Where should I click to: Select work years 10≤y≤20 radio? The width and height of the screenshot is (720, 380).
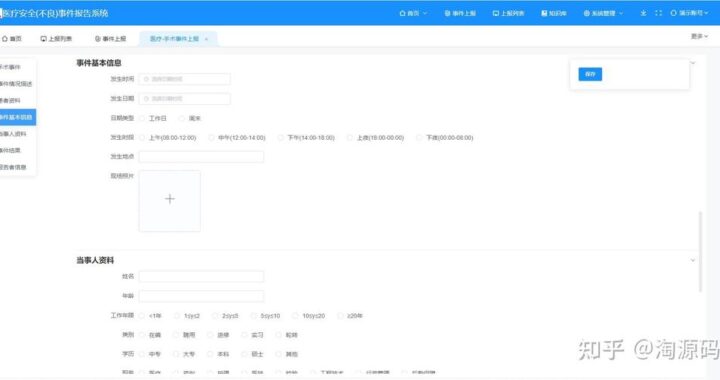296,316
